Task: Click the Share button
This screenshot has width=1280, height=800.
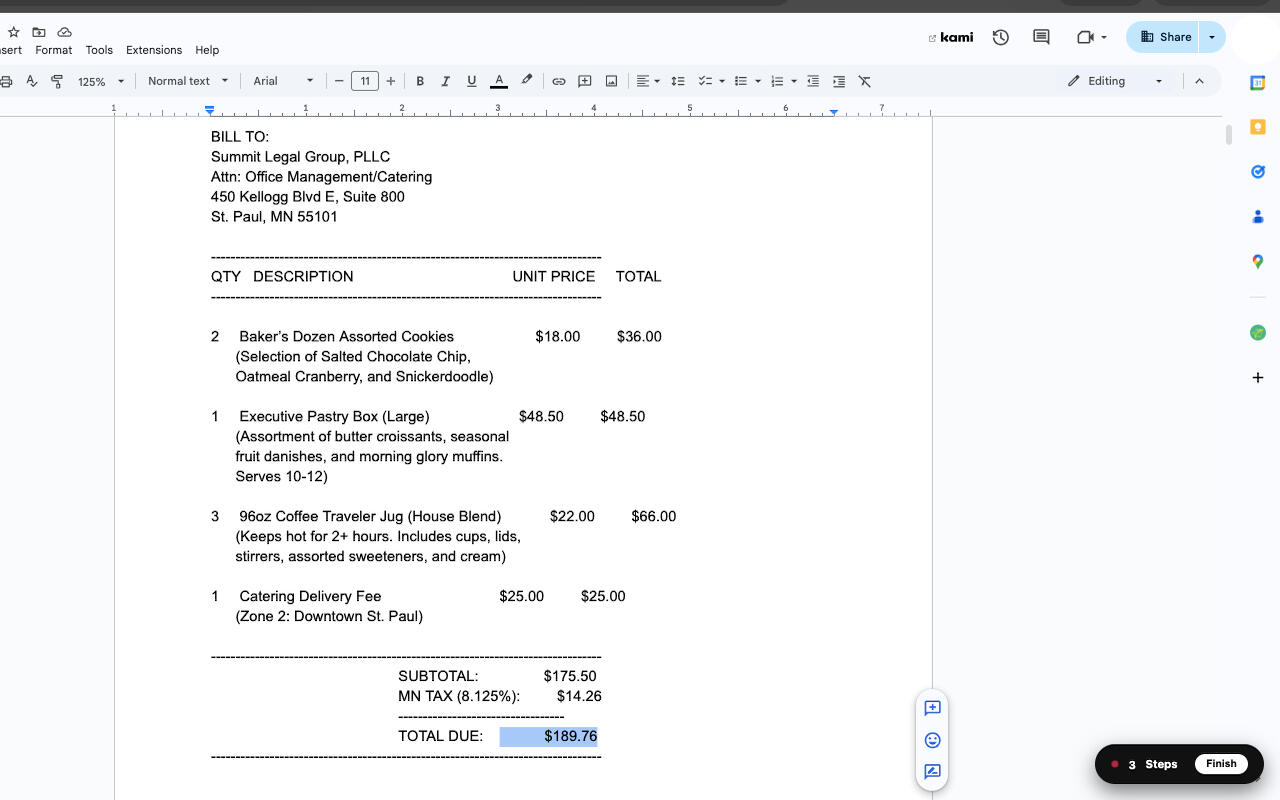Action: click(x=1165, y=37)
